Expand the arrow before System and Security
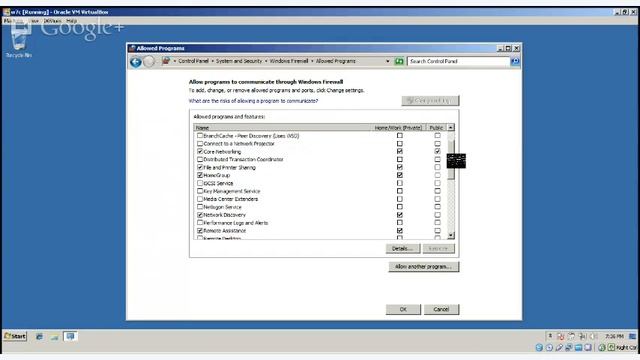The image size is (640, 360). coord(212,61)
